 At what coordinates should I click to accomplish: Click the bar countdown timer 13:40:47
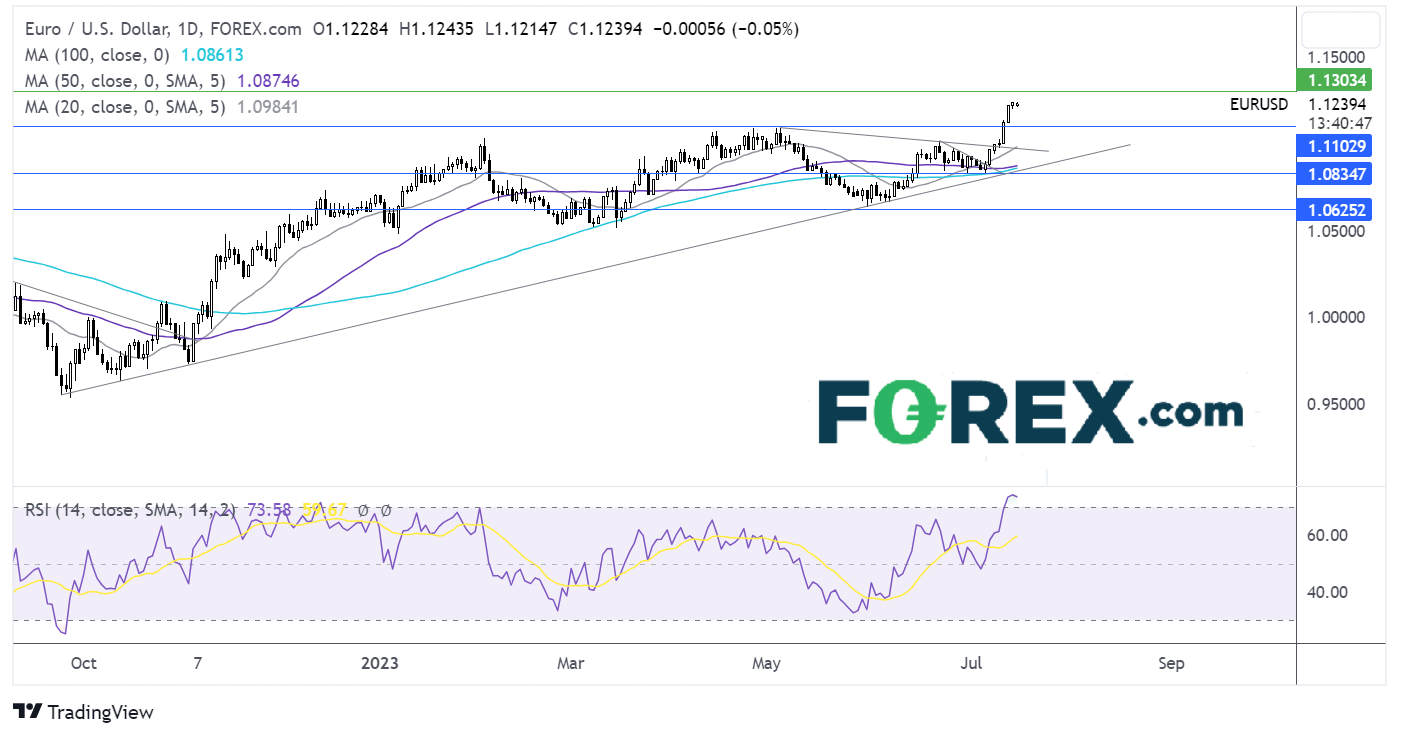[x=1338, y=123]
